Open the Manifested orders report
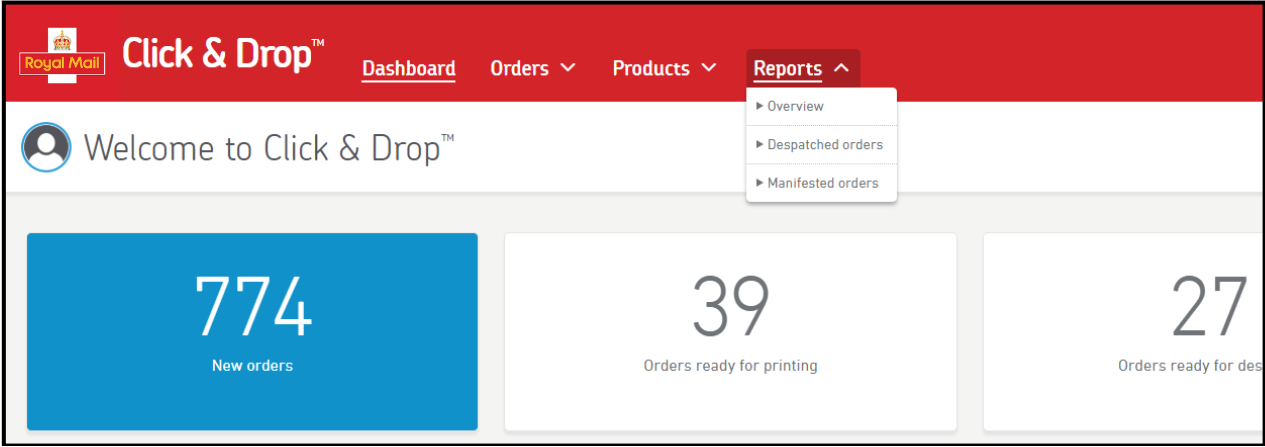This screenshot has height=447, width=1265. point(821,183)
